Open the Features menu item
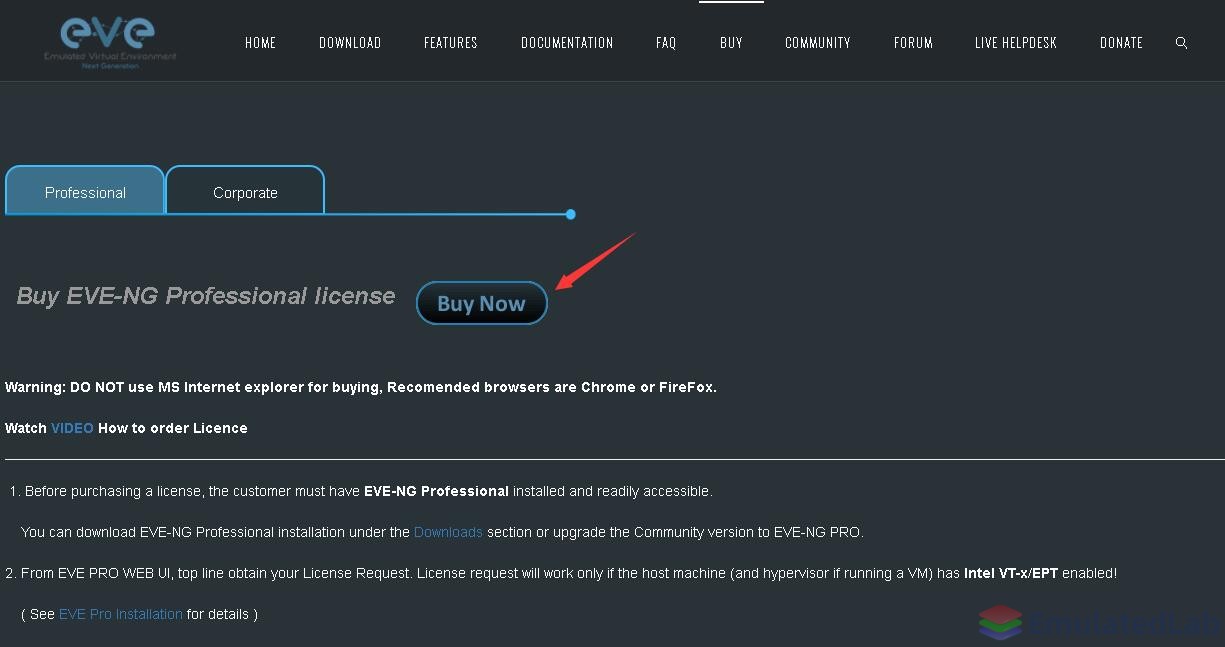Image resolution: width=1225 pixels, height=647 pixels. coord(451,43)
